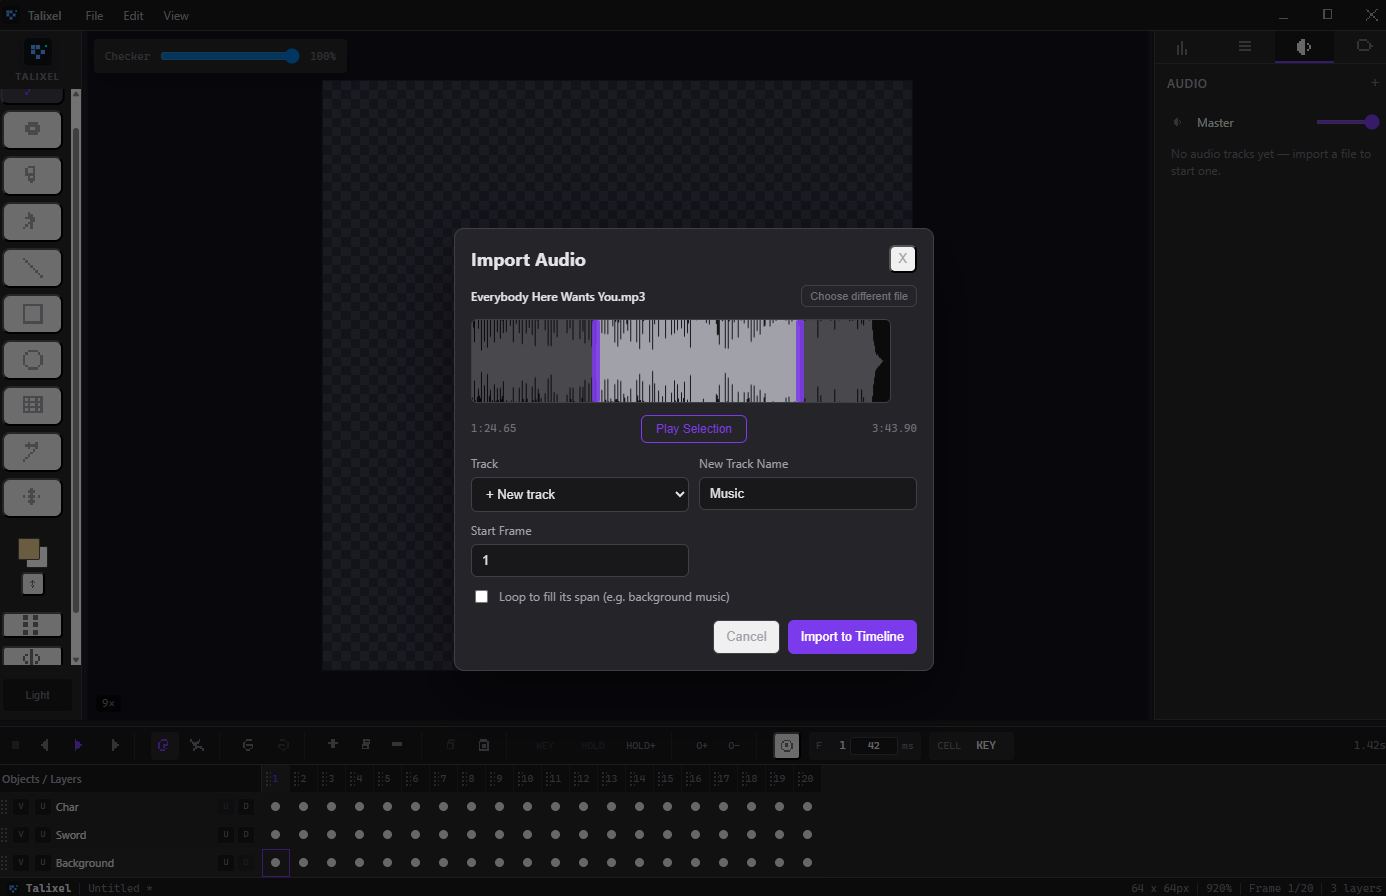The height and width of the screenshot is (896, 1386).
Task: Cancel the Import Audio dialog
Action: (x=746, y=637)
